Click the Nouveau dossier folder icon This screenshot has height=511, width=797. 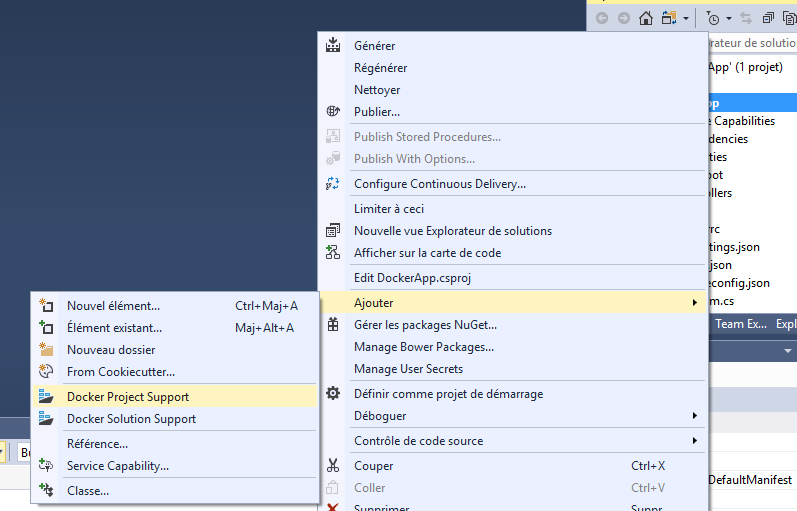coord(46,350)
